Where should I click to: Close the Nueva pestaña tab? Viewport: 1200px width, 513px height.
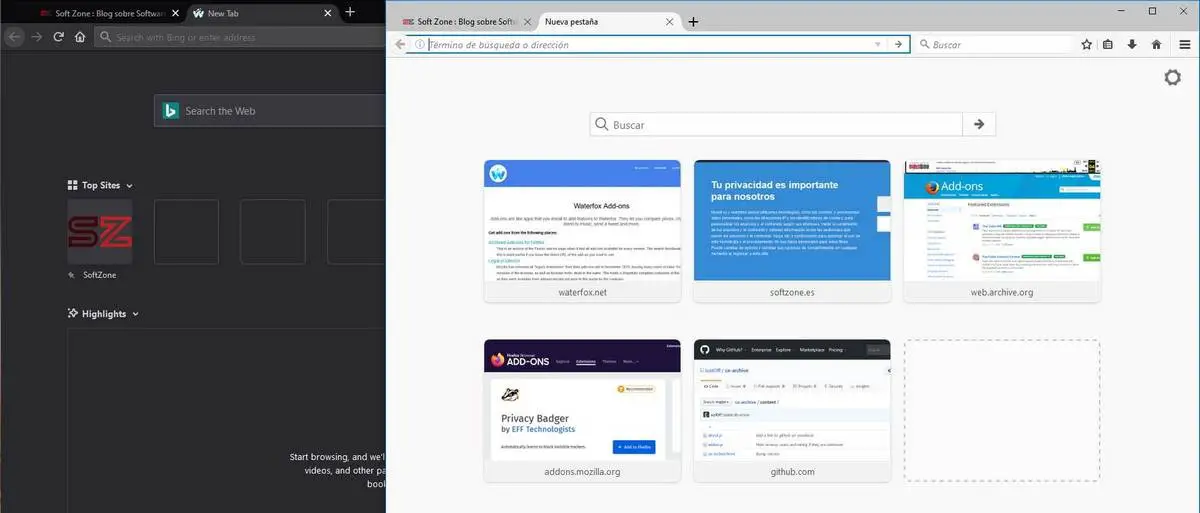671,21
